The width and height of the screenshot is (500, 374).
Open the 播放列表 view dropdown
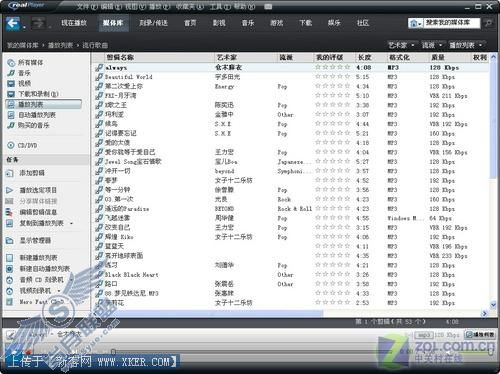pyautogui.click(x=466, y=45)
